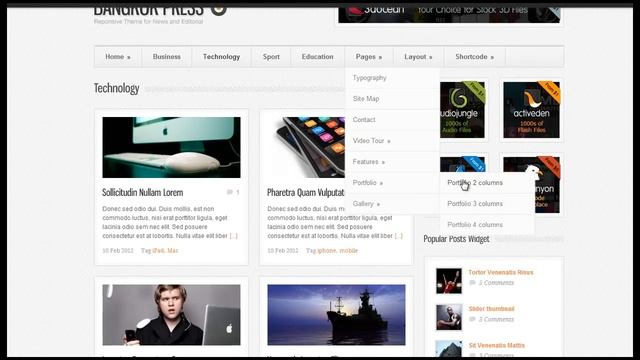Expand the Pages dropdown menu
The image size is (640, 360).
[369, 57]
